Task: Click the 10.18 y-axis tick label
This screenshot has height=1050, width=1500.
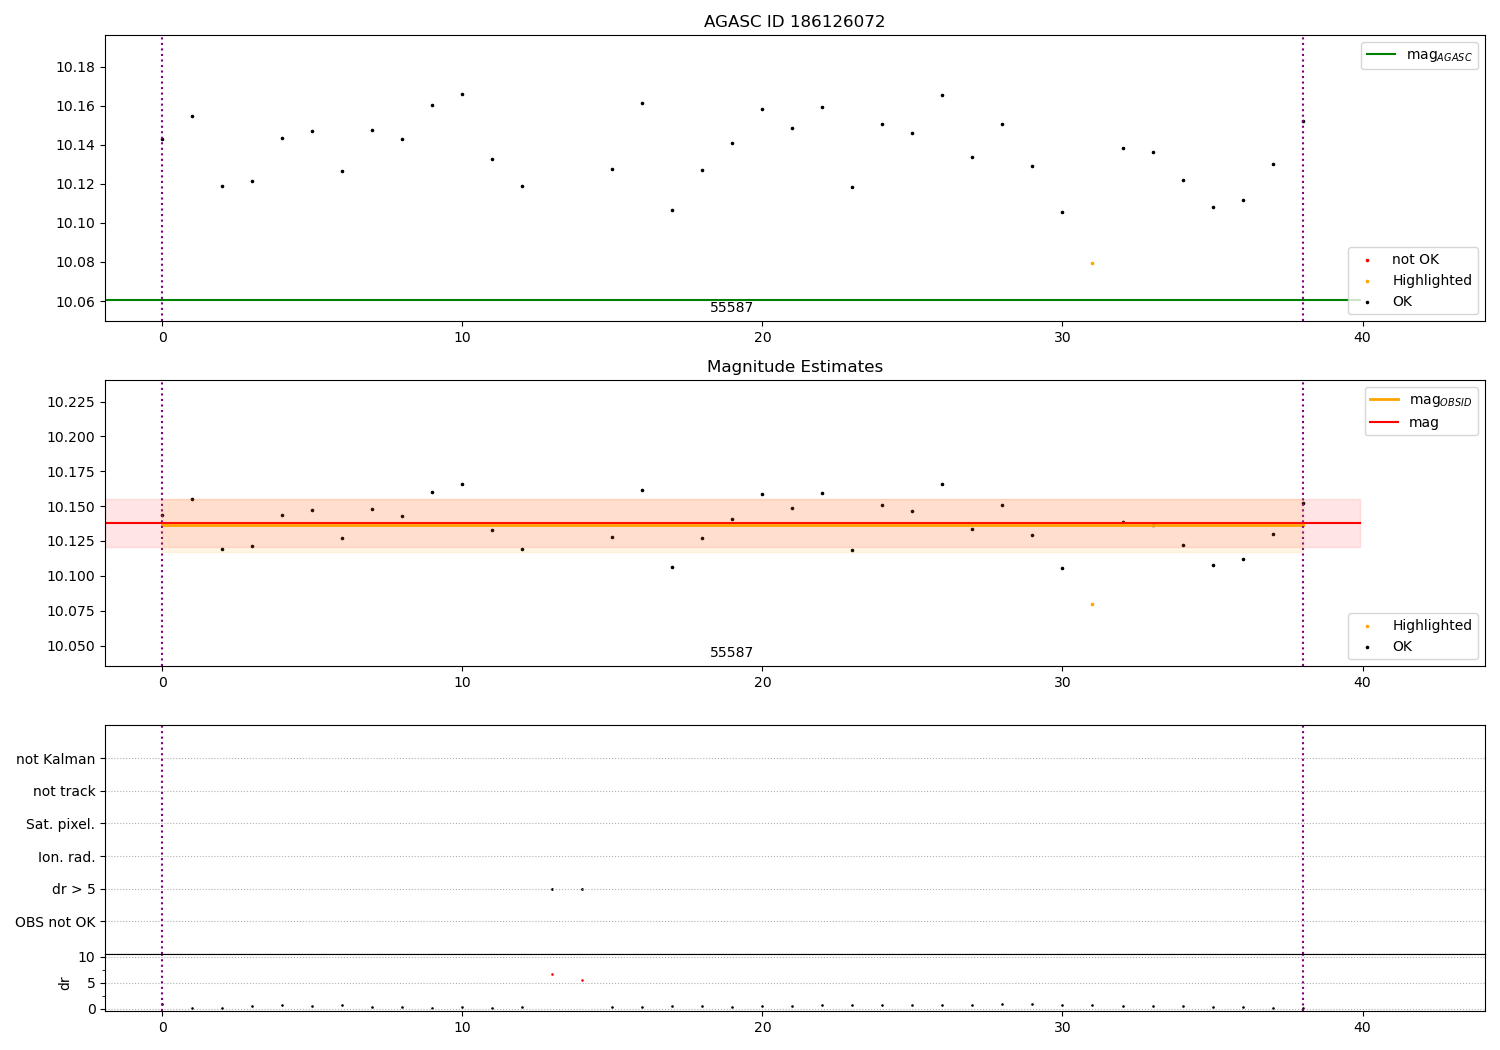Action: pyautogui.click(x=75, y=67)
